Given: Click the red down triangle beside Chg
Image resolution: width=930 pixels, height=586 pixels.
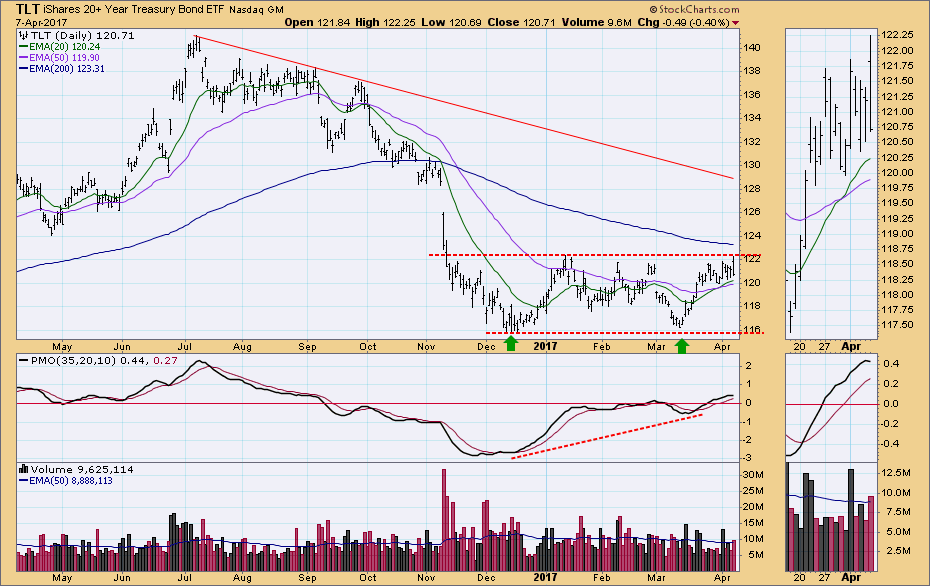Looking at the screenshot, I should 735,23.
